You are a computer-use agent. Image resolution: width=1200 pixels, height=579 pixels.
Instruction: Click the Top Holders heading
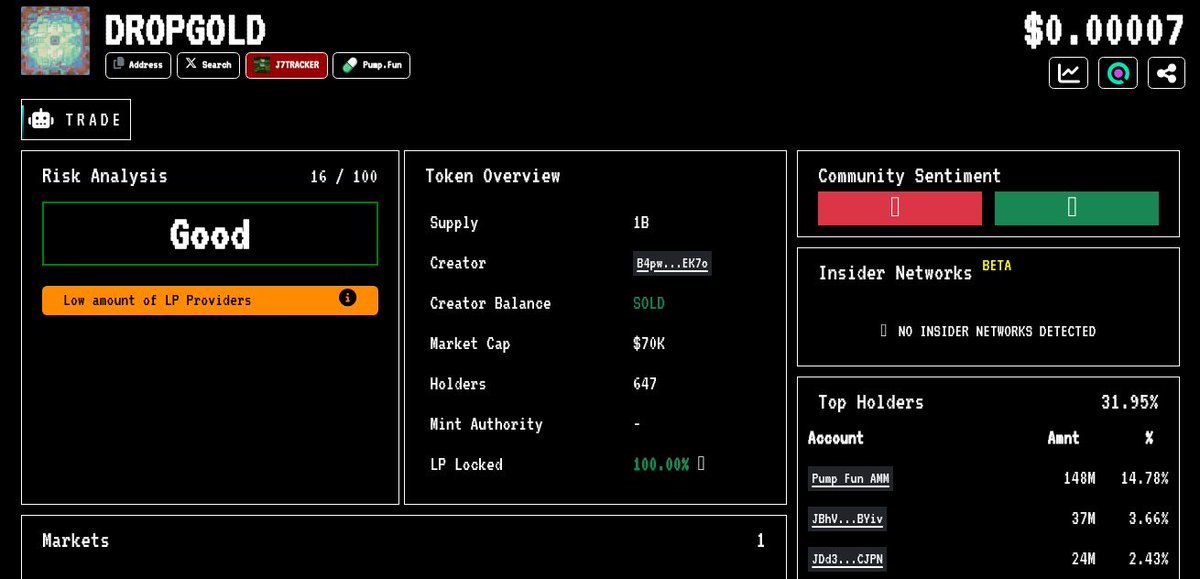(x=871, y=402)
